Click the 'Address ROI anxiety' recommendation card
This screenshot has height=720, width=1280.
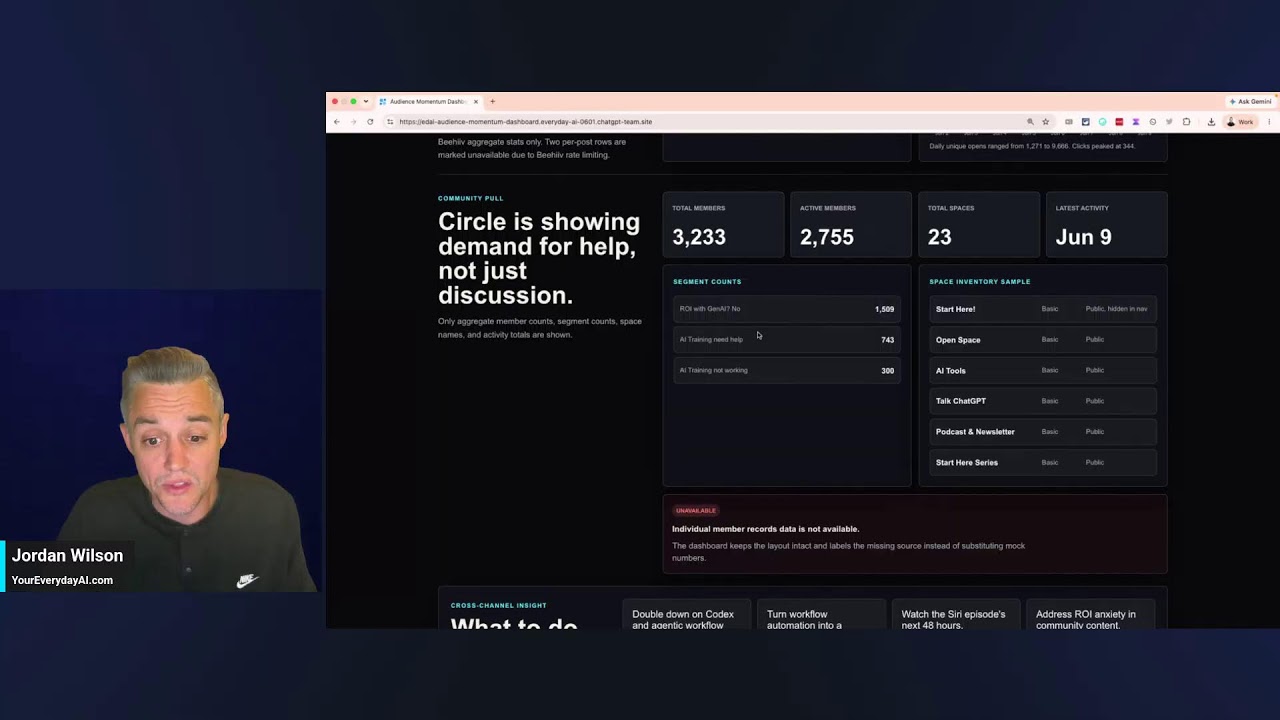click(1090, 616)
